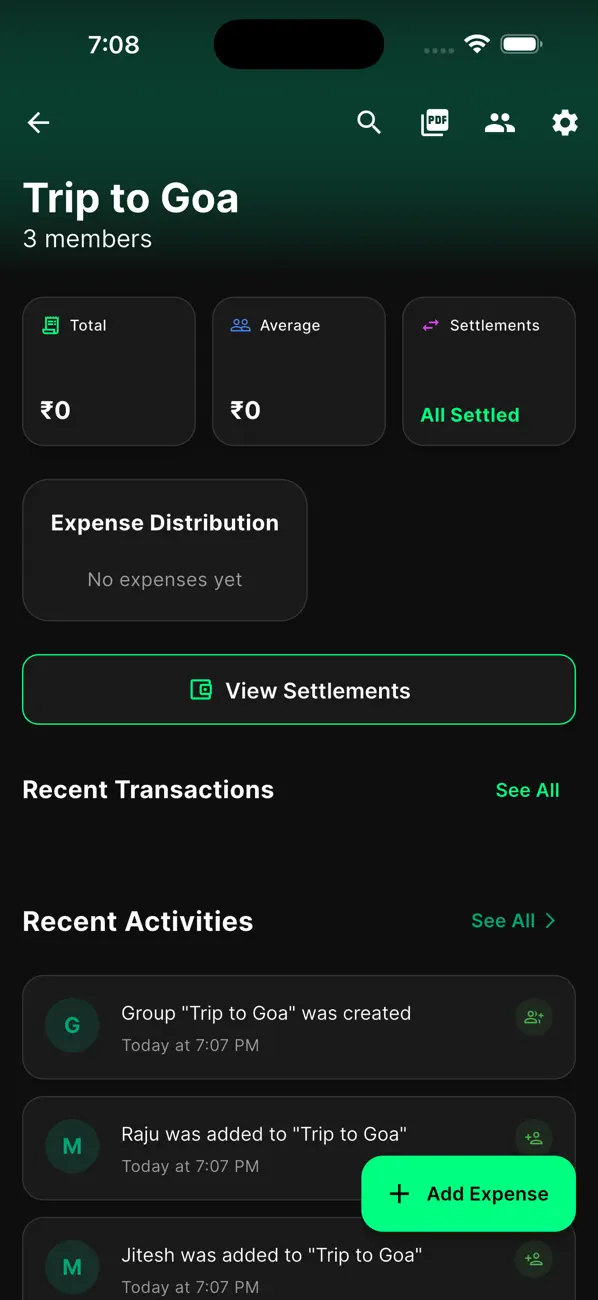Tap the Add Expense button
598x1300 pixels.
467,1193
